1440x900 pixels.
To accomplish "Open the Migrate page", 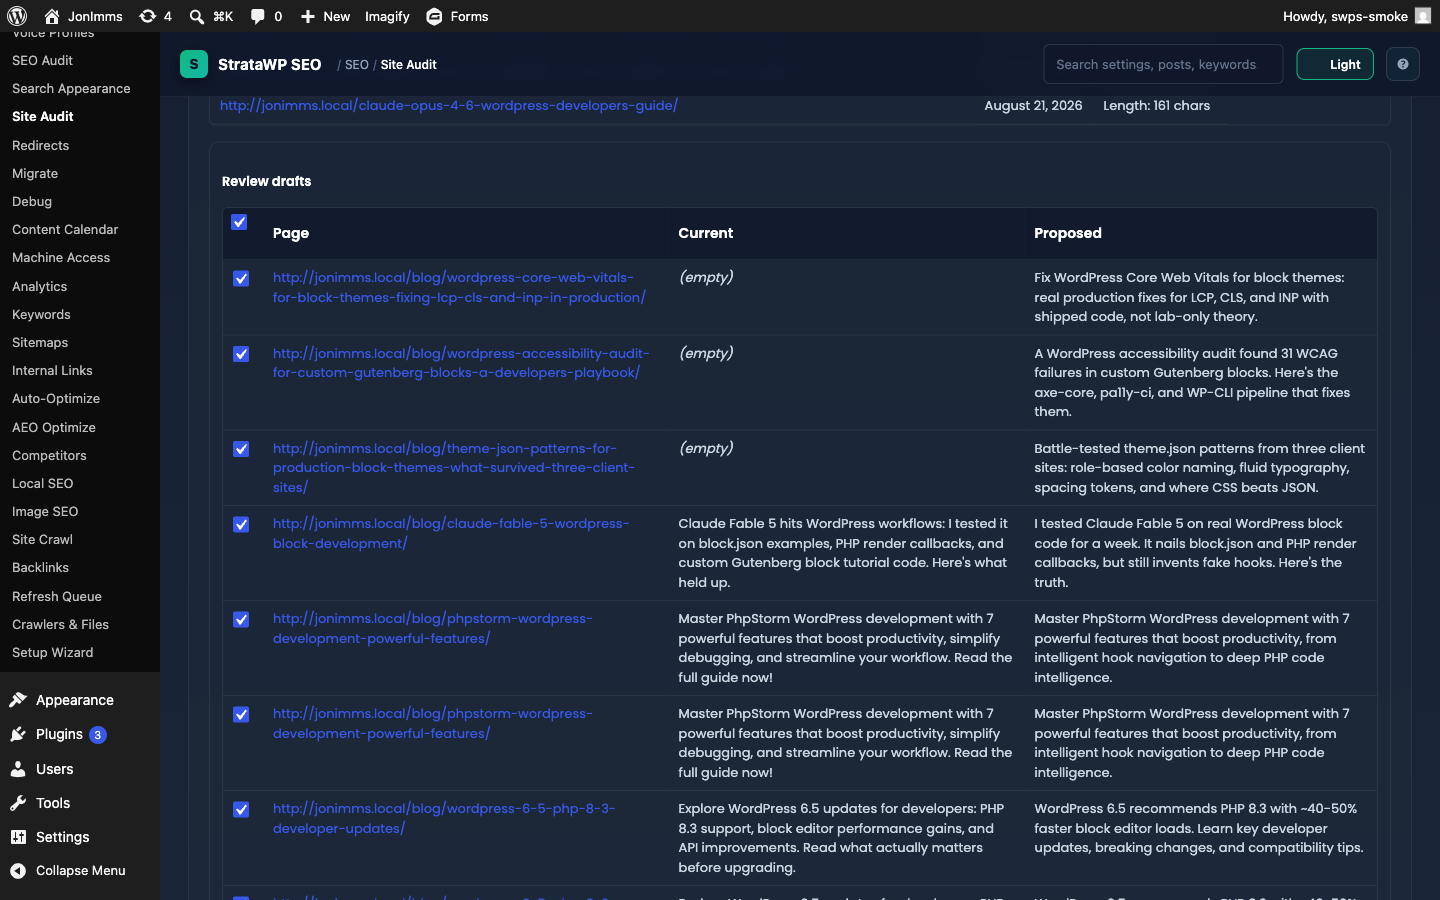I will coord(35,173).
